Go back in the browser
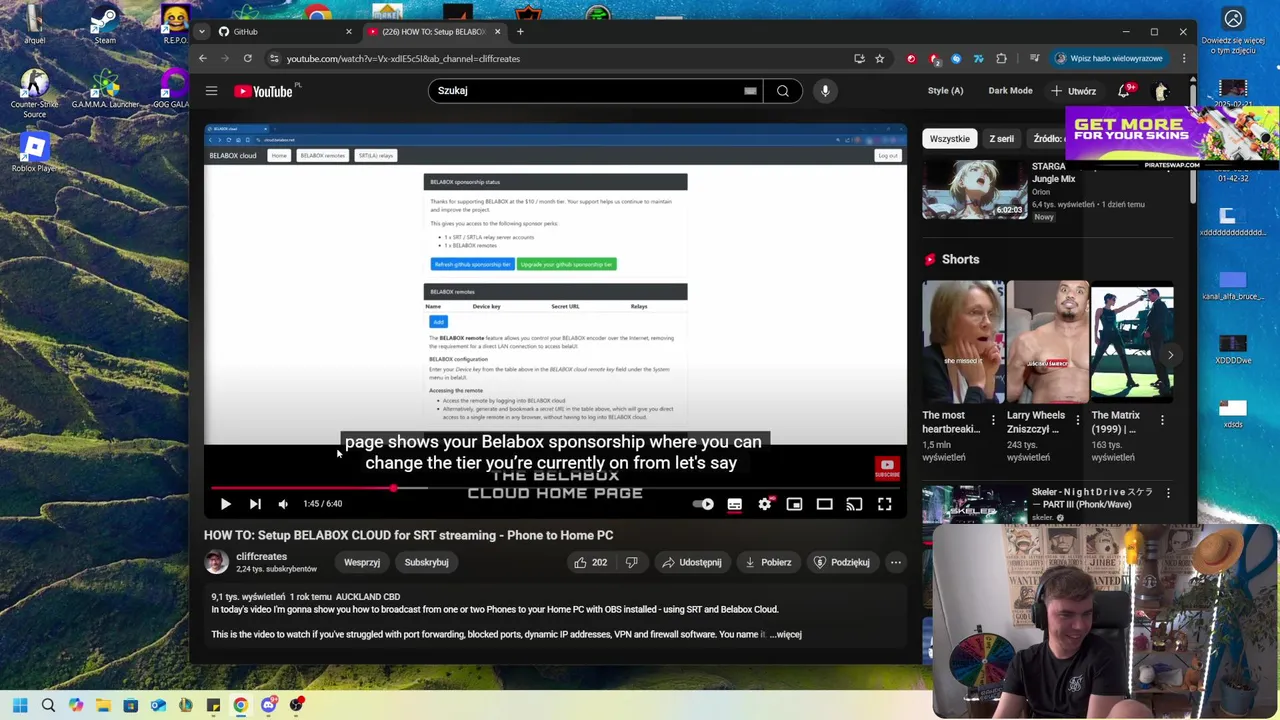 [202, 59]
